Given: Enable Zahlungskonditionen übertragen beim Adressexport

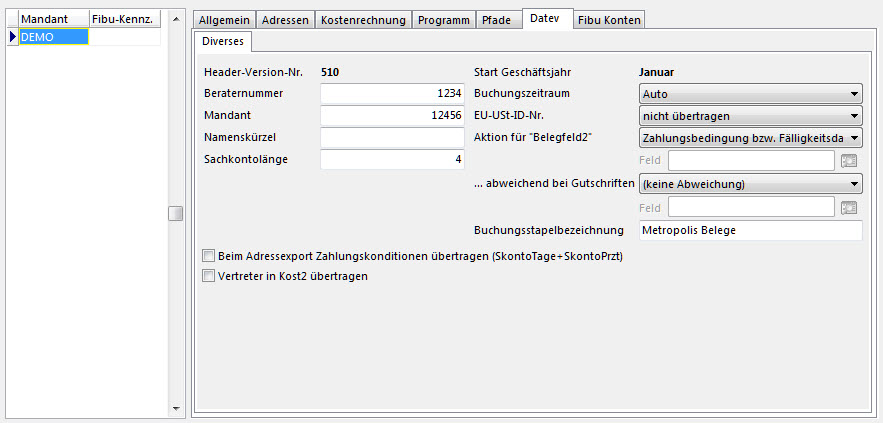Looking at the screenshot, I should click(209, 256).
